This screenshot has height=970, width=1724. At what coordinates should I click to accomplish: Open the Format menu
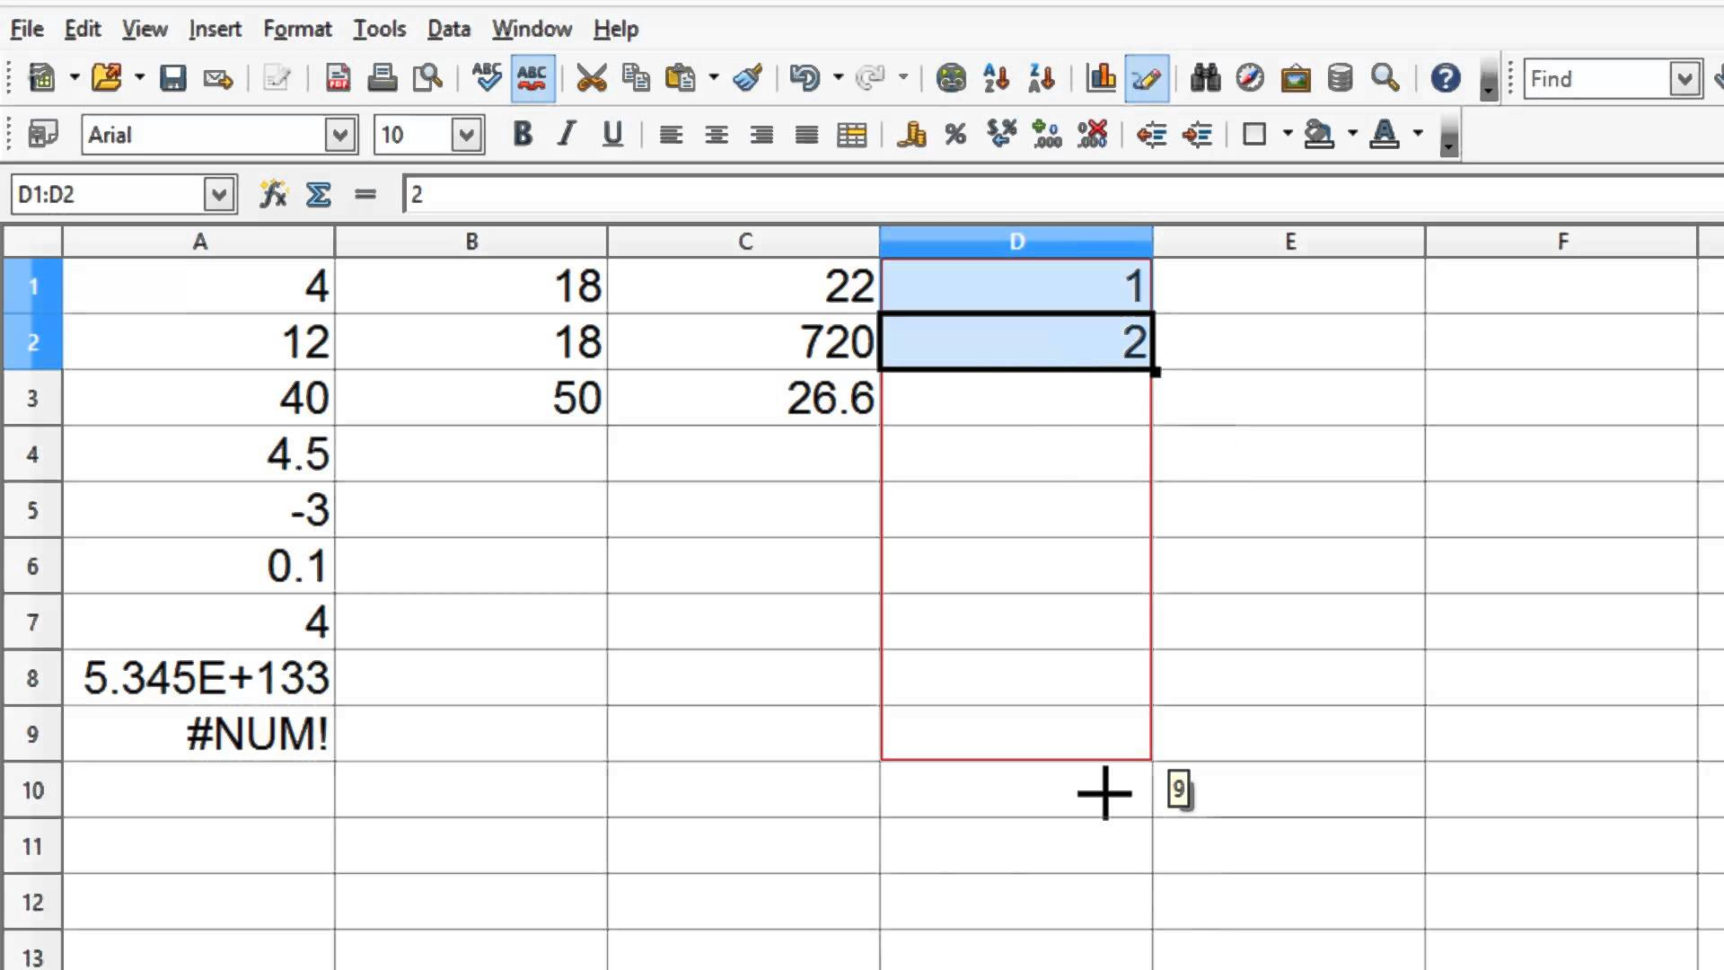(x=296, y=29)
